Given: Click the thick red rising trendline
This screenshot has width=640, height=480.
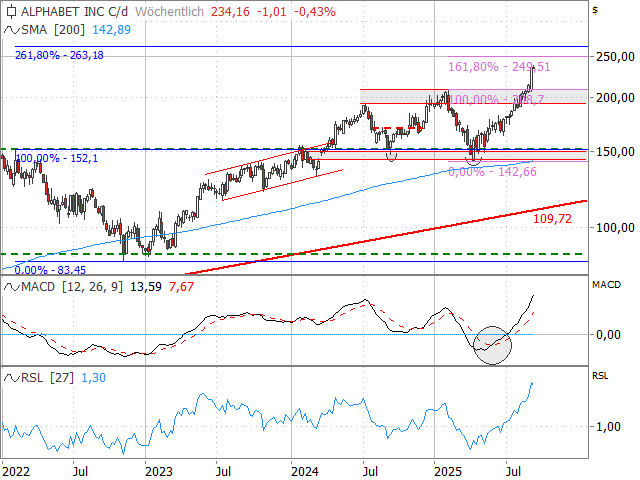Looking at the screenshot, I should pyautogui.click(x=386, y=237).
